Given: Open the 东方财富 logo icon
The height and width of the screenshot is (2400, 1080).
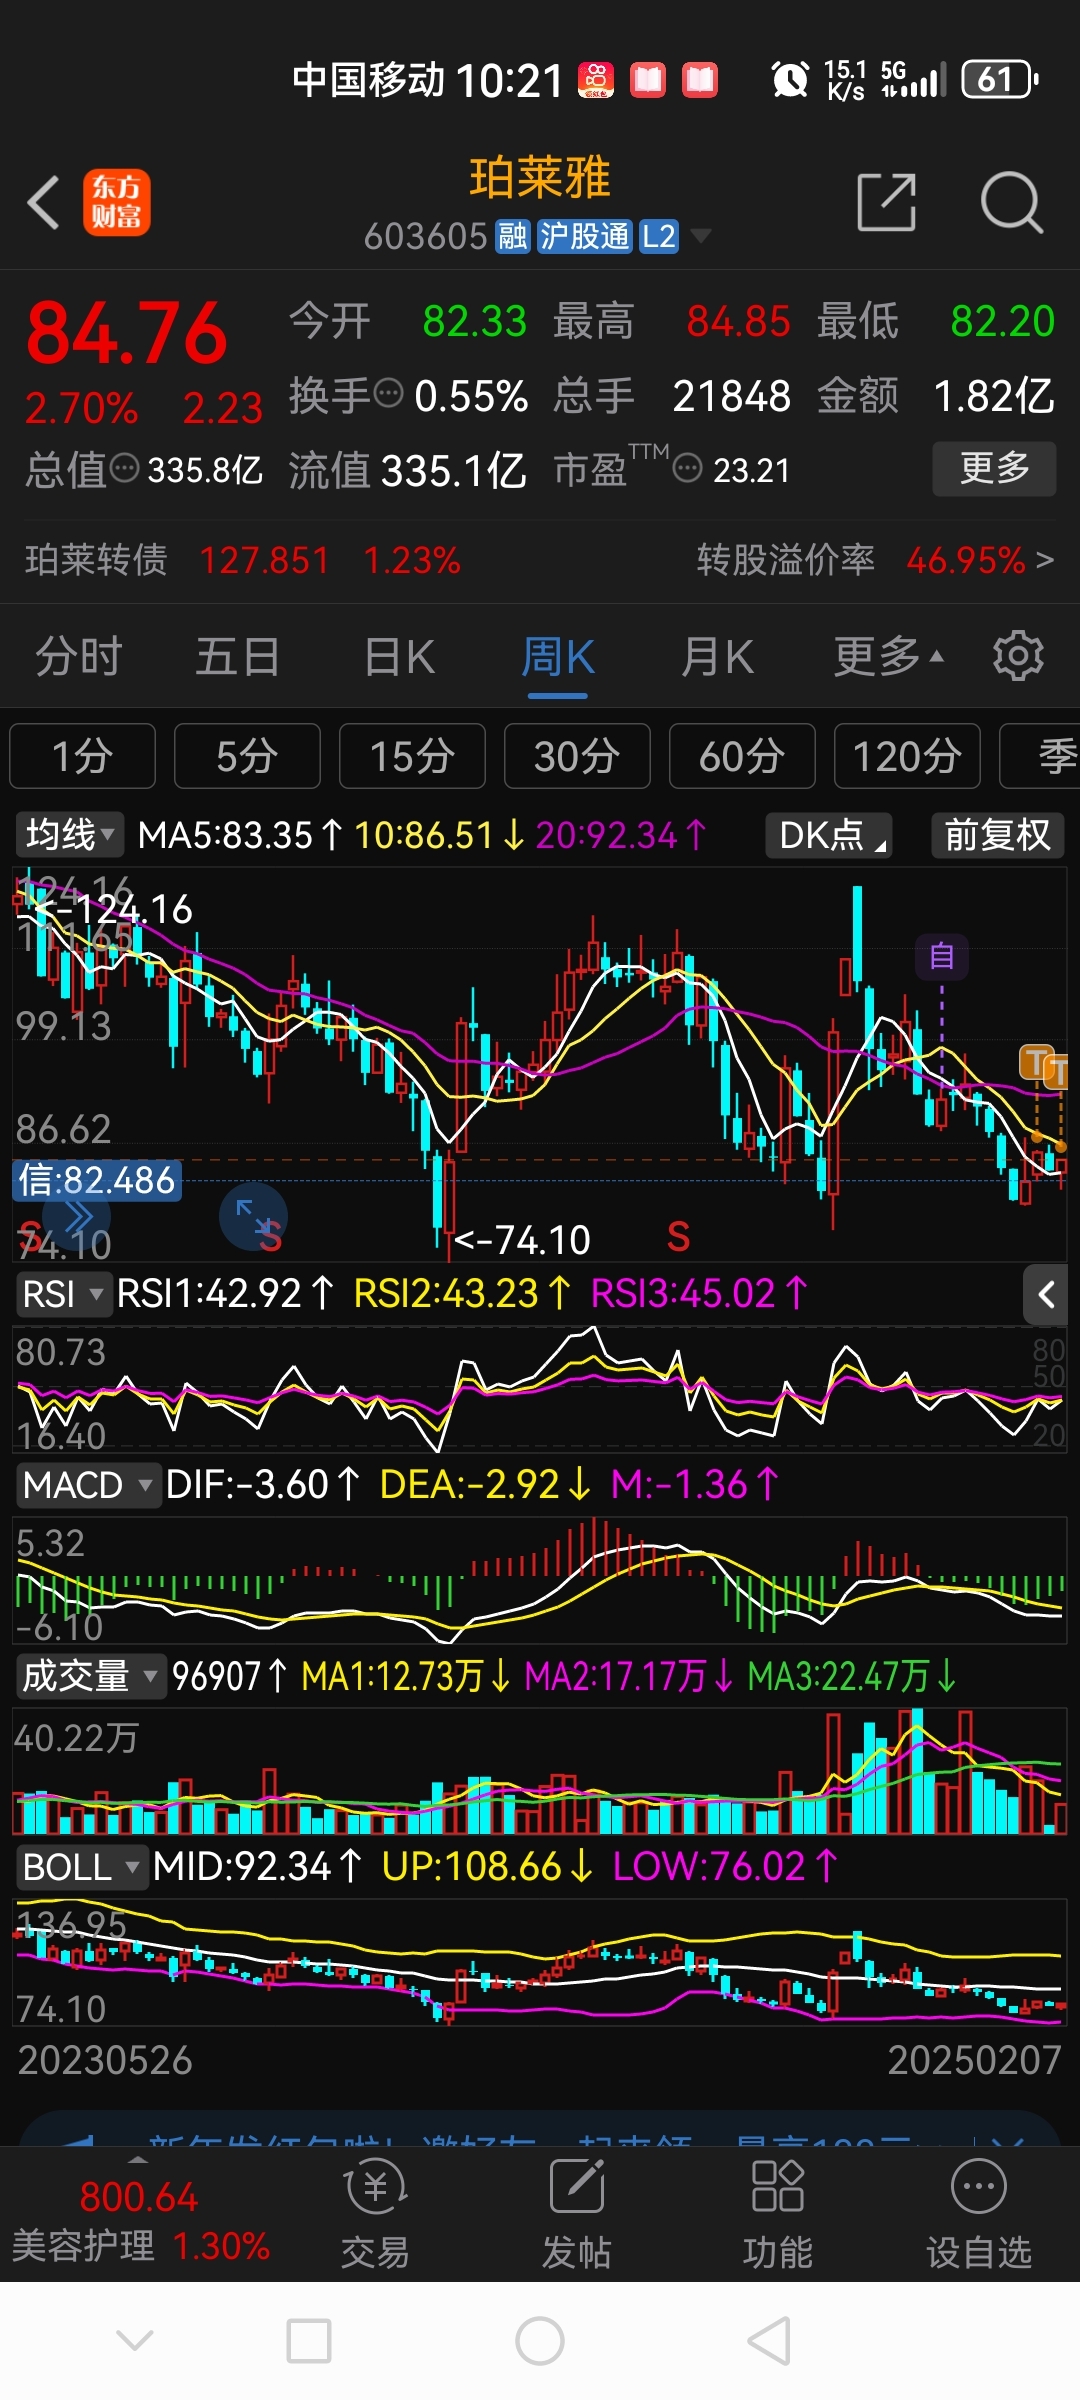Looking at the screenshot, I should click(116, 202).
